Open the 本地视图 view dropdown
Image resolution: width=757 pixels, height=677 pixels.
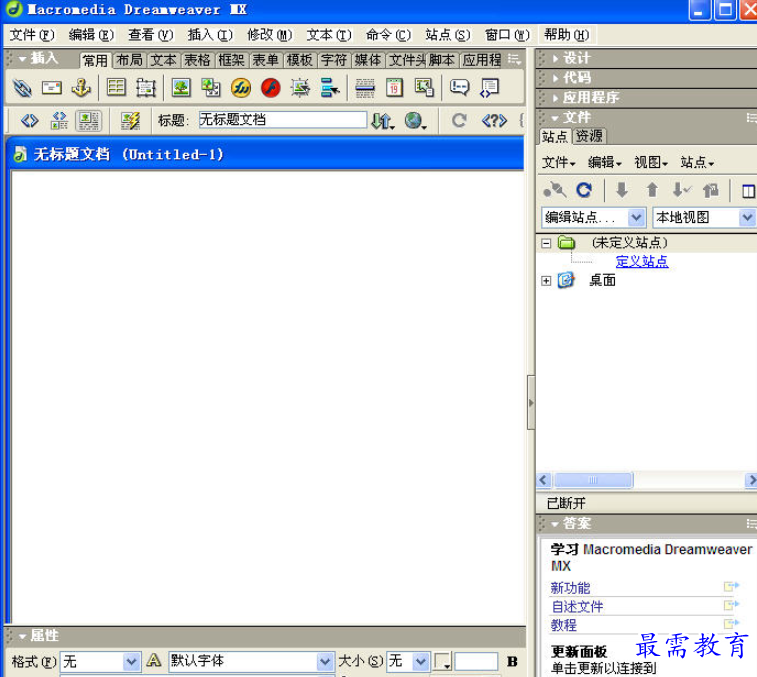click(748, 218)
